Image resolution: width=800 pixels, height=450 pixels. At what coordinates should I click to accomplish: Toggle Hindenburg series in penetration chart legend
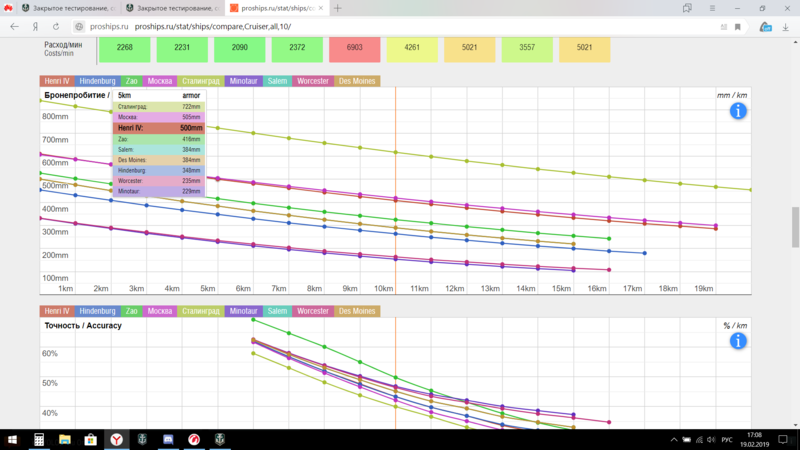(98, 81)
